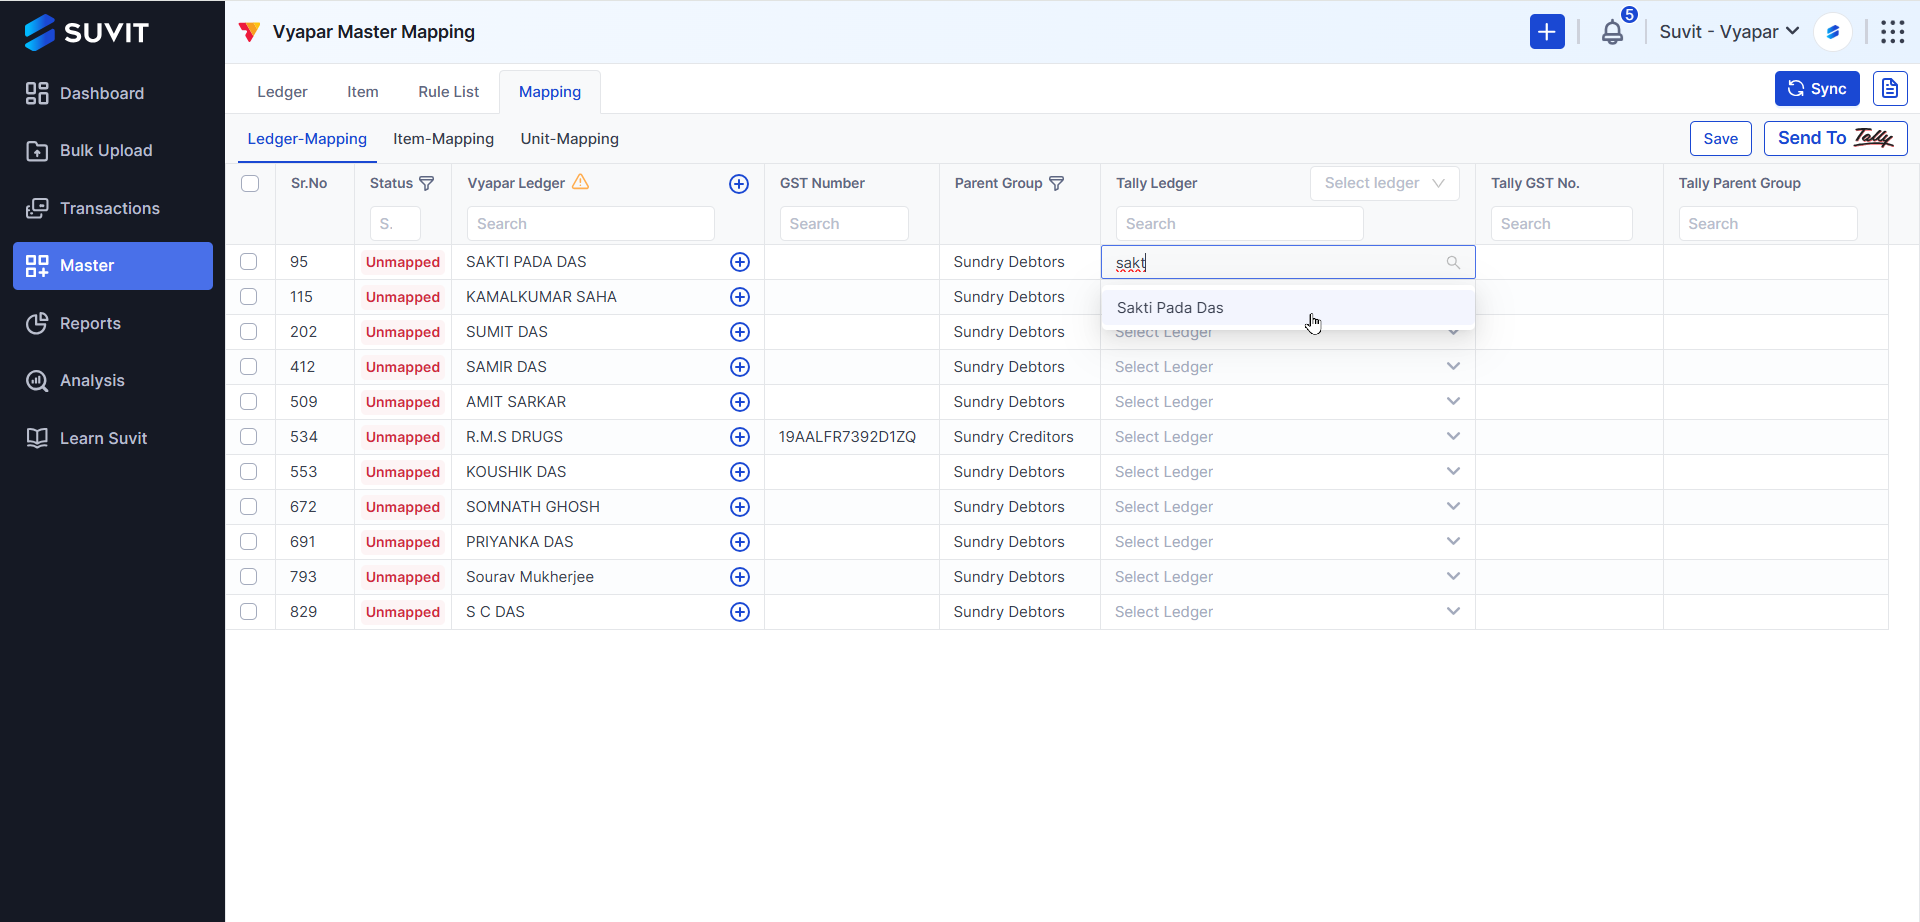
Task: Click the plus icon for SAKTI PADA DAS
Action: click(x=740, y=262)
